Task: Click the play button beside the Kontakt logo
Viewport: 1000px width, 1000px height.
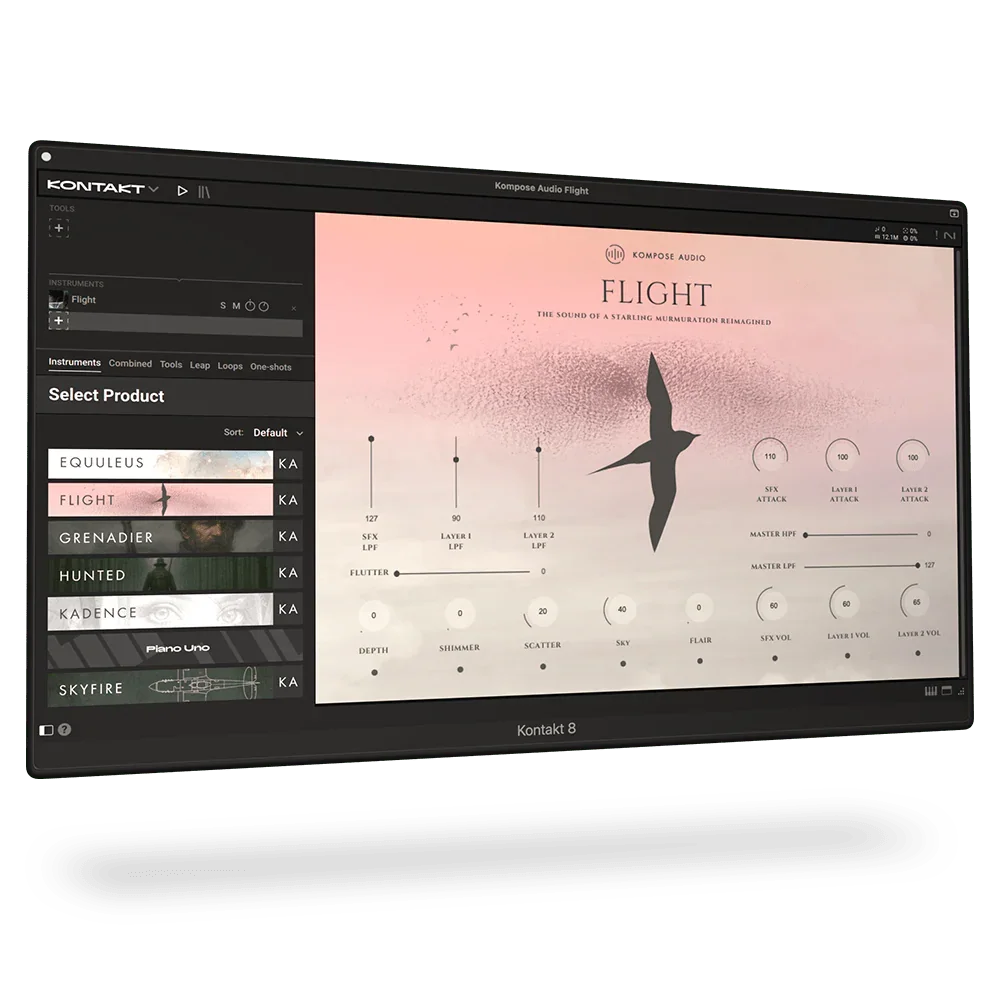Action: tap(182, 190)
